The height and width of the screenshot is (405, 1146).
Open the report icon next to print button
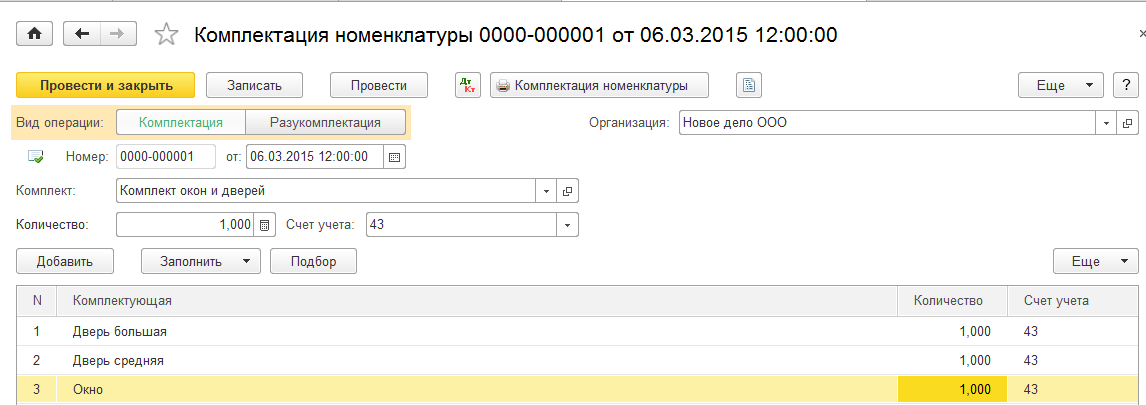[x=749, y=85]
